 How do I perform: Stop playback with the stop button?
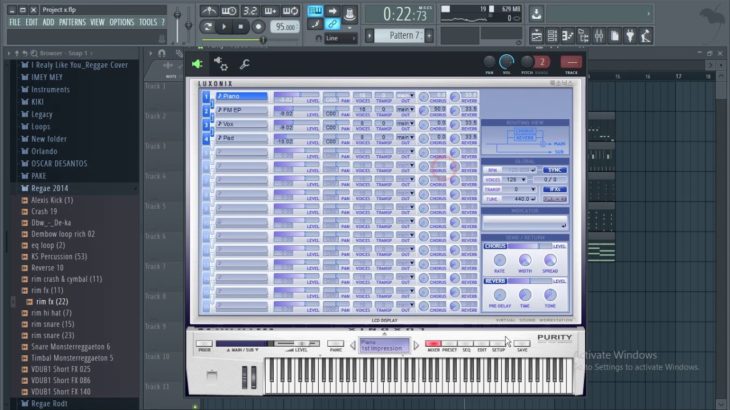pos(241,27)
